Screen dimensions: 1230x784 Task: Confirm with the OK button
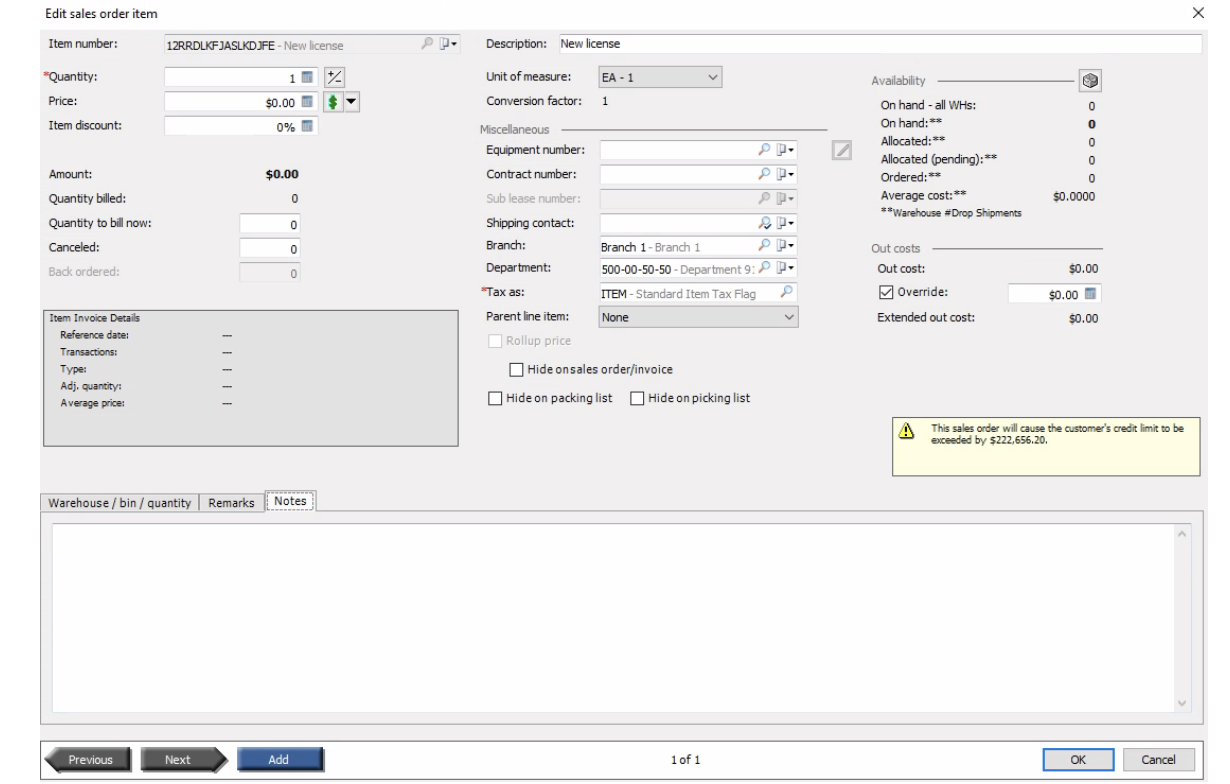coord(1078,759)
